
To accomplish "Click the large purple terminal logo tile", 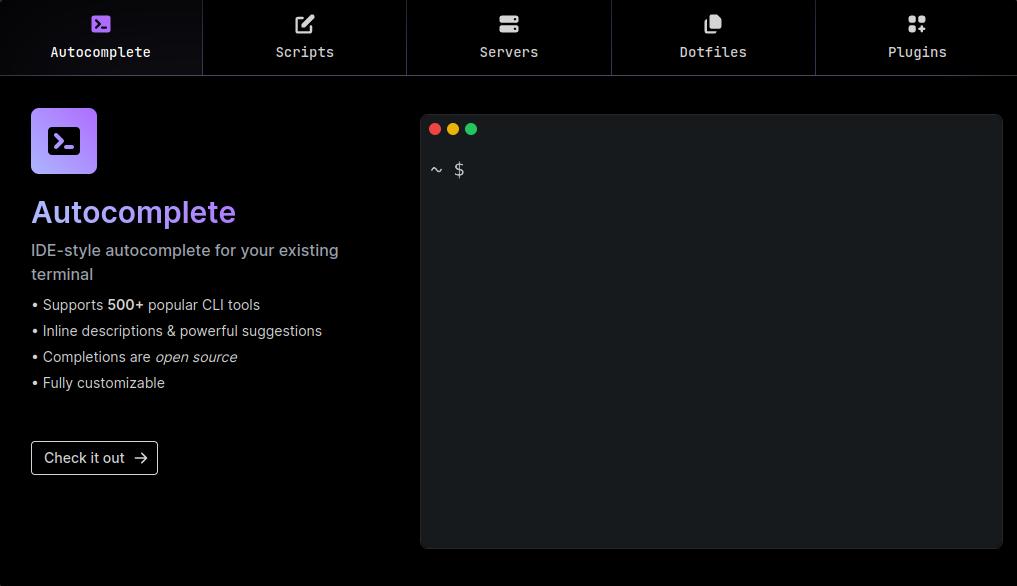I will (64, 141).
